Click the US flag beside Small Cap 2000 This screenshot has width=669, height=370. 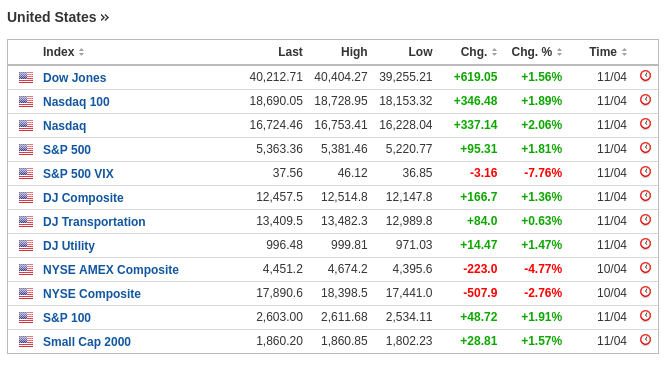pyautogui.click(x=26, y=341)
